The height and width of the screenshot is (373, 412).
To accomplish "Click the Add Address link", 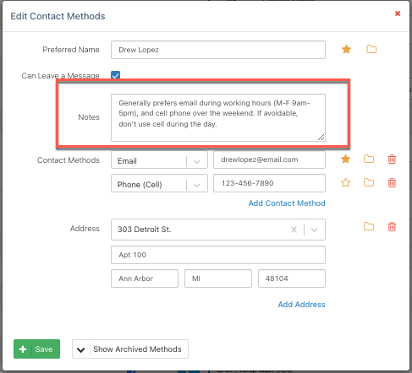I will tap(301, 304).
